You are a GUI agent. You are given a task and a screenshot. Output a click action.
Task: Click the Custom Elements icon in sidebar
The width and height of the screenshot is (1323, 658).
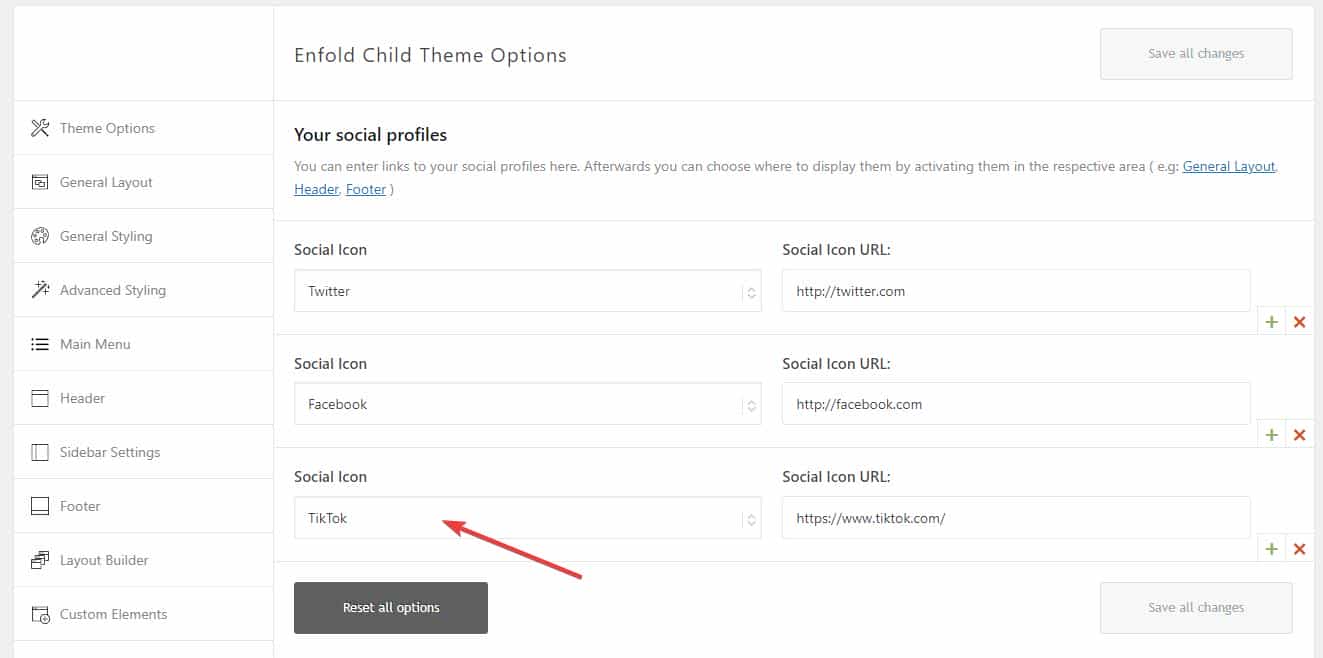pos(40,614)
